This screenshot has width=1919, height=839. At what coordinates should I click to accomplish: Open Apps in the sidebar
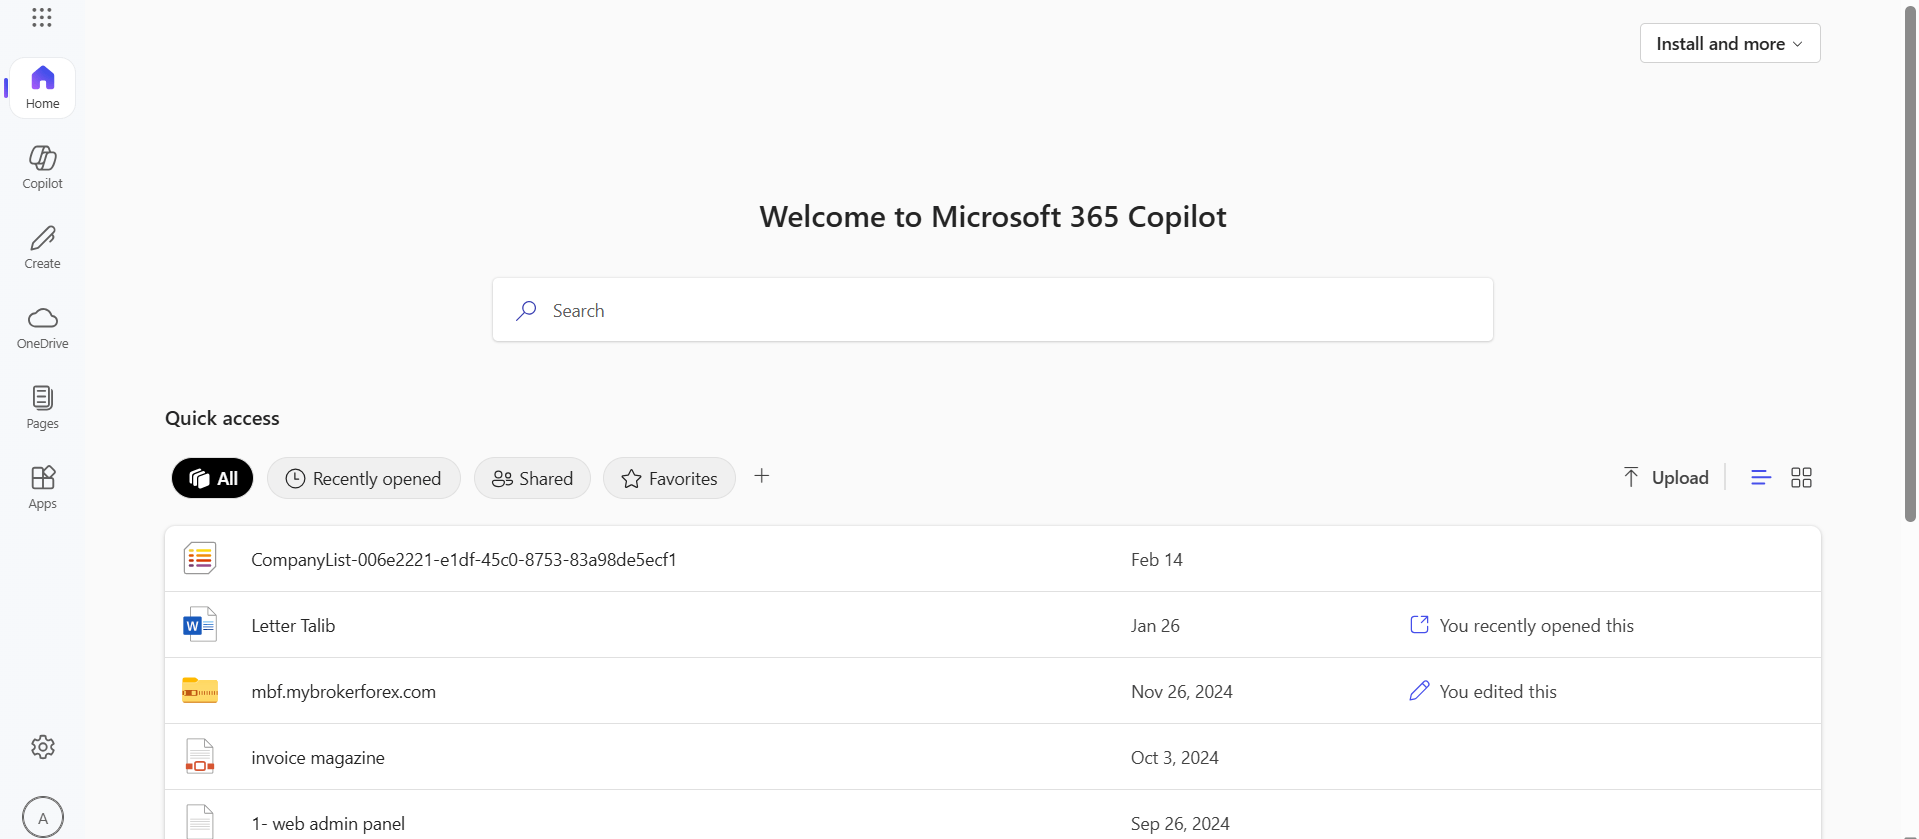coord(42,487)
